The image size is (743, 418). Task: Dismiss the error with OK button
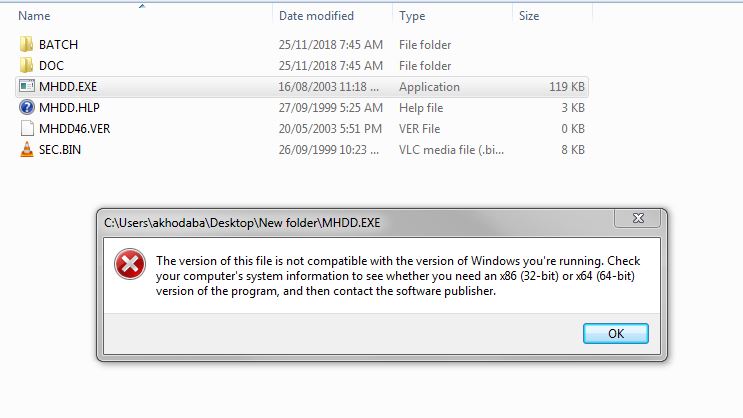[x=616, y=334]
